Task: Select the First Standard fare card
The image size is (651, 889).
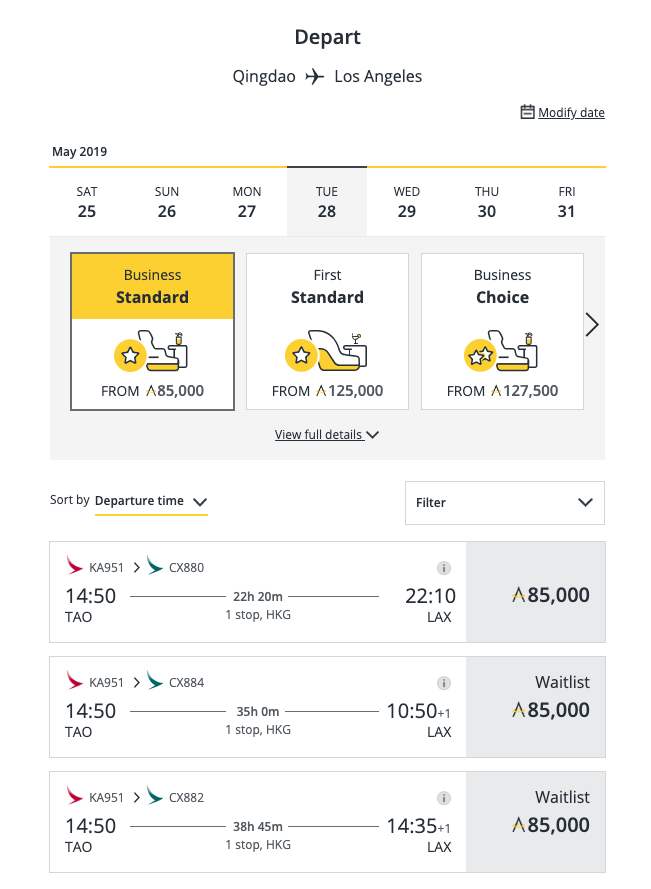Action: (327, 331)
